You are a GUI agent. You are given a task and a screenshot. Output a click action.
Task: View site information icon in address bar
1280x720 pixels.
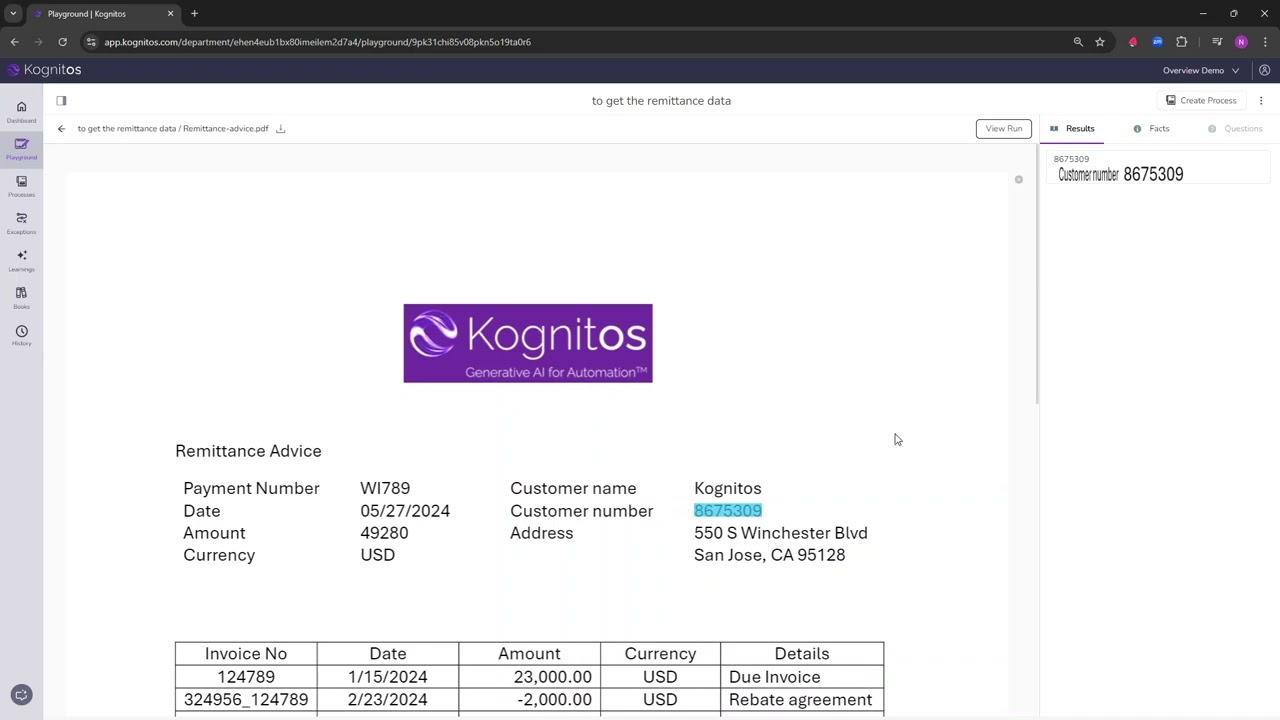(x=91, y=42)
